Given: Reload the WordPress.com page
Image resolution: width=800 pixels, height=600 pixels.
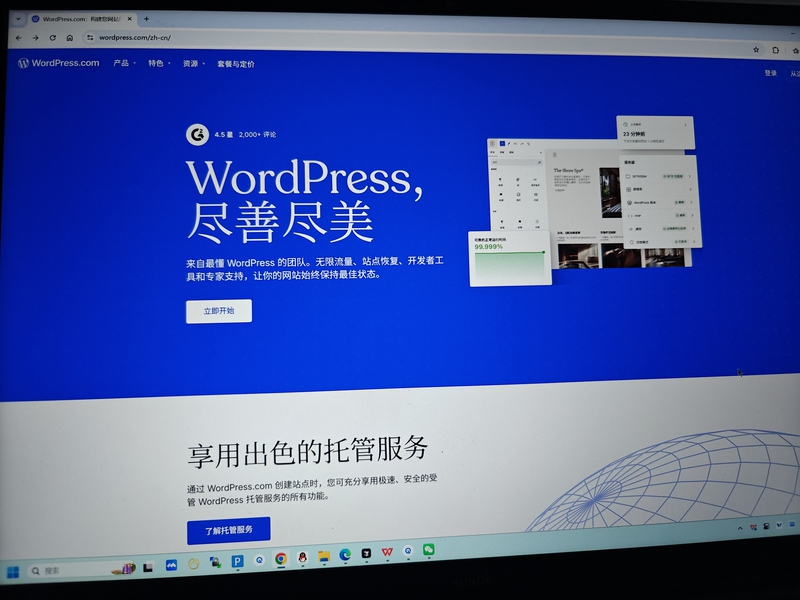Looking at the screenshot, I should [52, 38].
